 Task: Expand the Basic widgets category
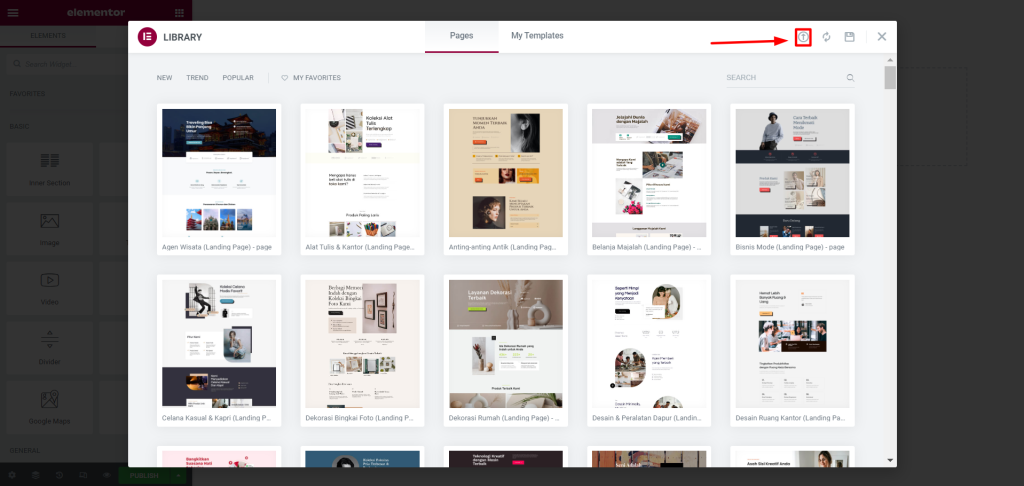(20, 126)
